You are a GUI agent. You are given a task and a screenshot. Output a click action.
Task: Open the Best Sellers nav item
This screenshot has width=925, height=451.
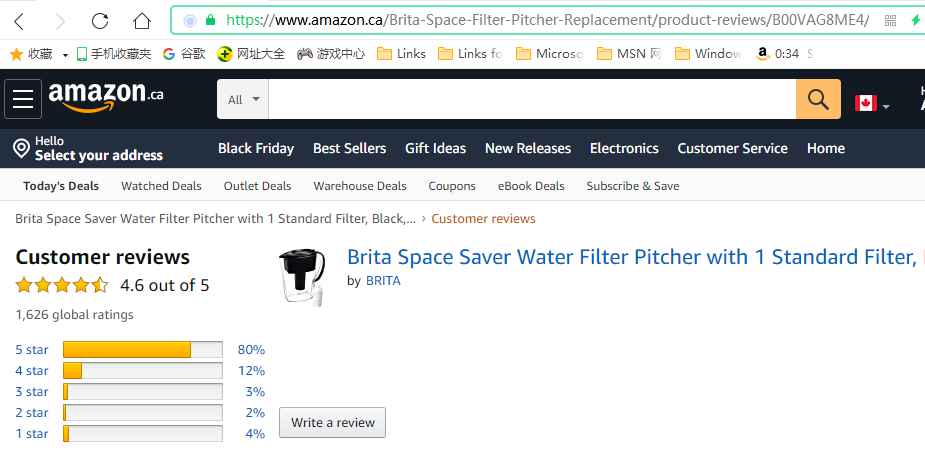tap(349, 148)
